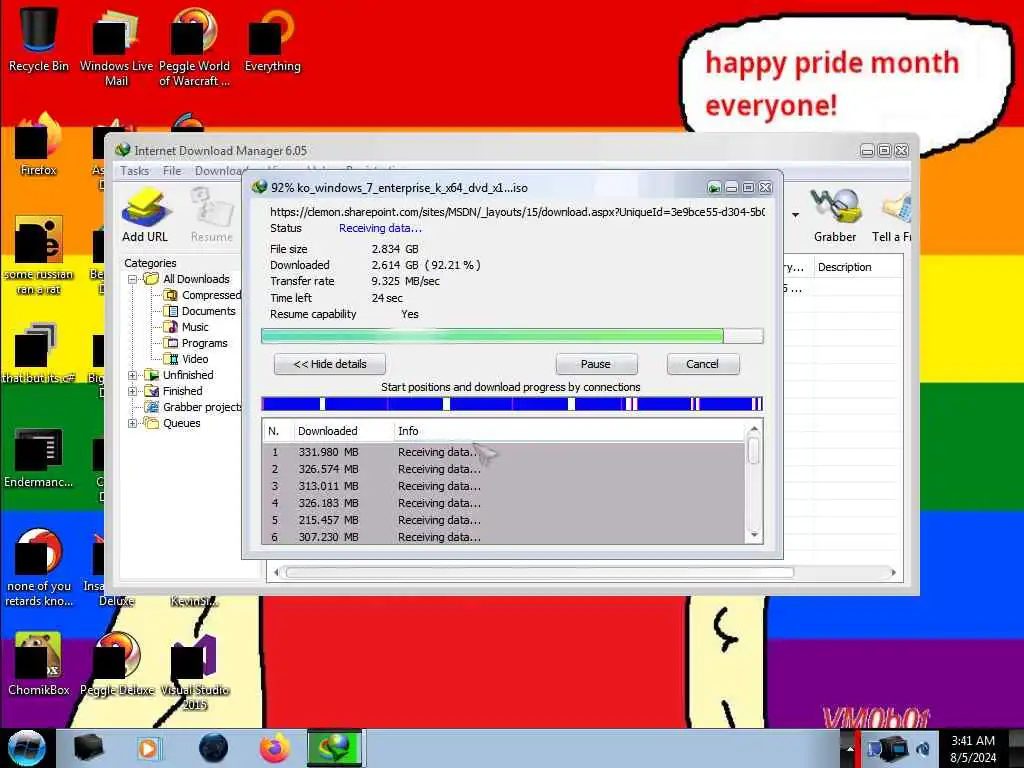1024x768 pixels.
Task: Open Peggle World of Warcraft shortcut
Action: pos(194,47)
